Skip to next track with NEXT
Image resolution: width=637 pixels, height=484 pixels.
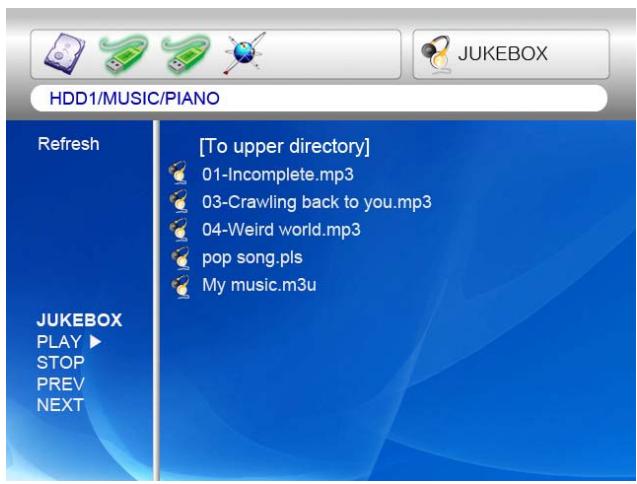click(60, 405)
